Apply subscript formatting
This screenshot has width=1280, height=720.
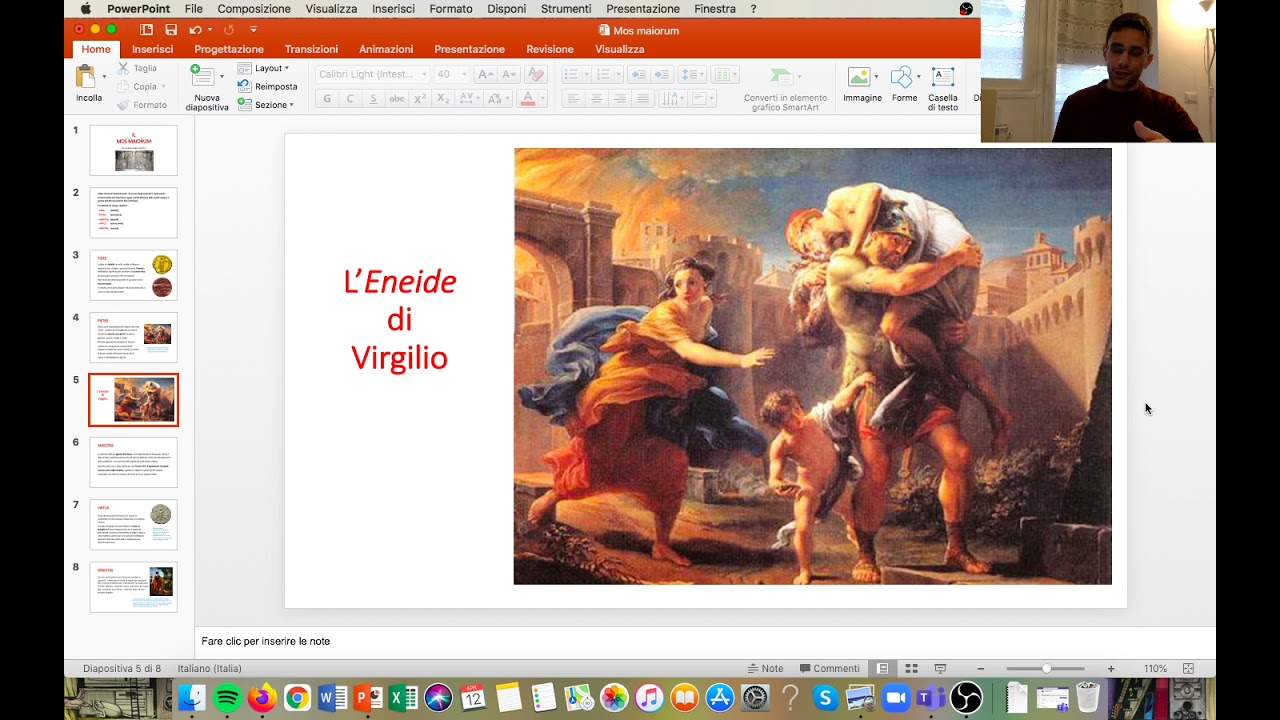[x=443, y=98]
